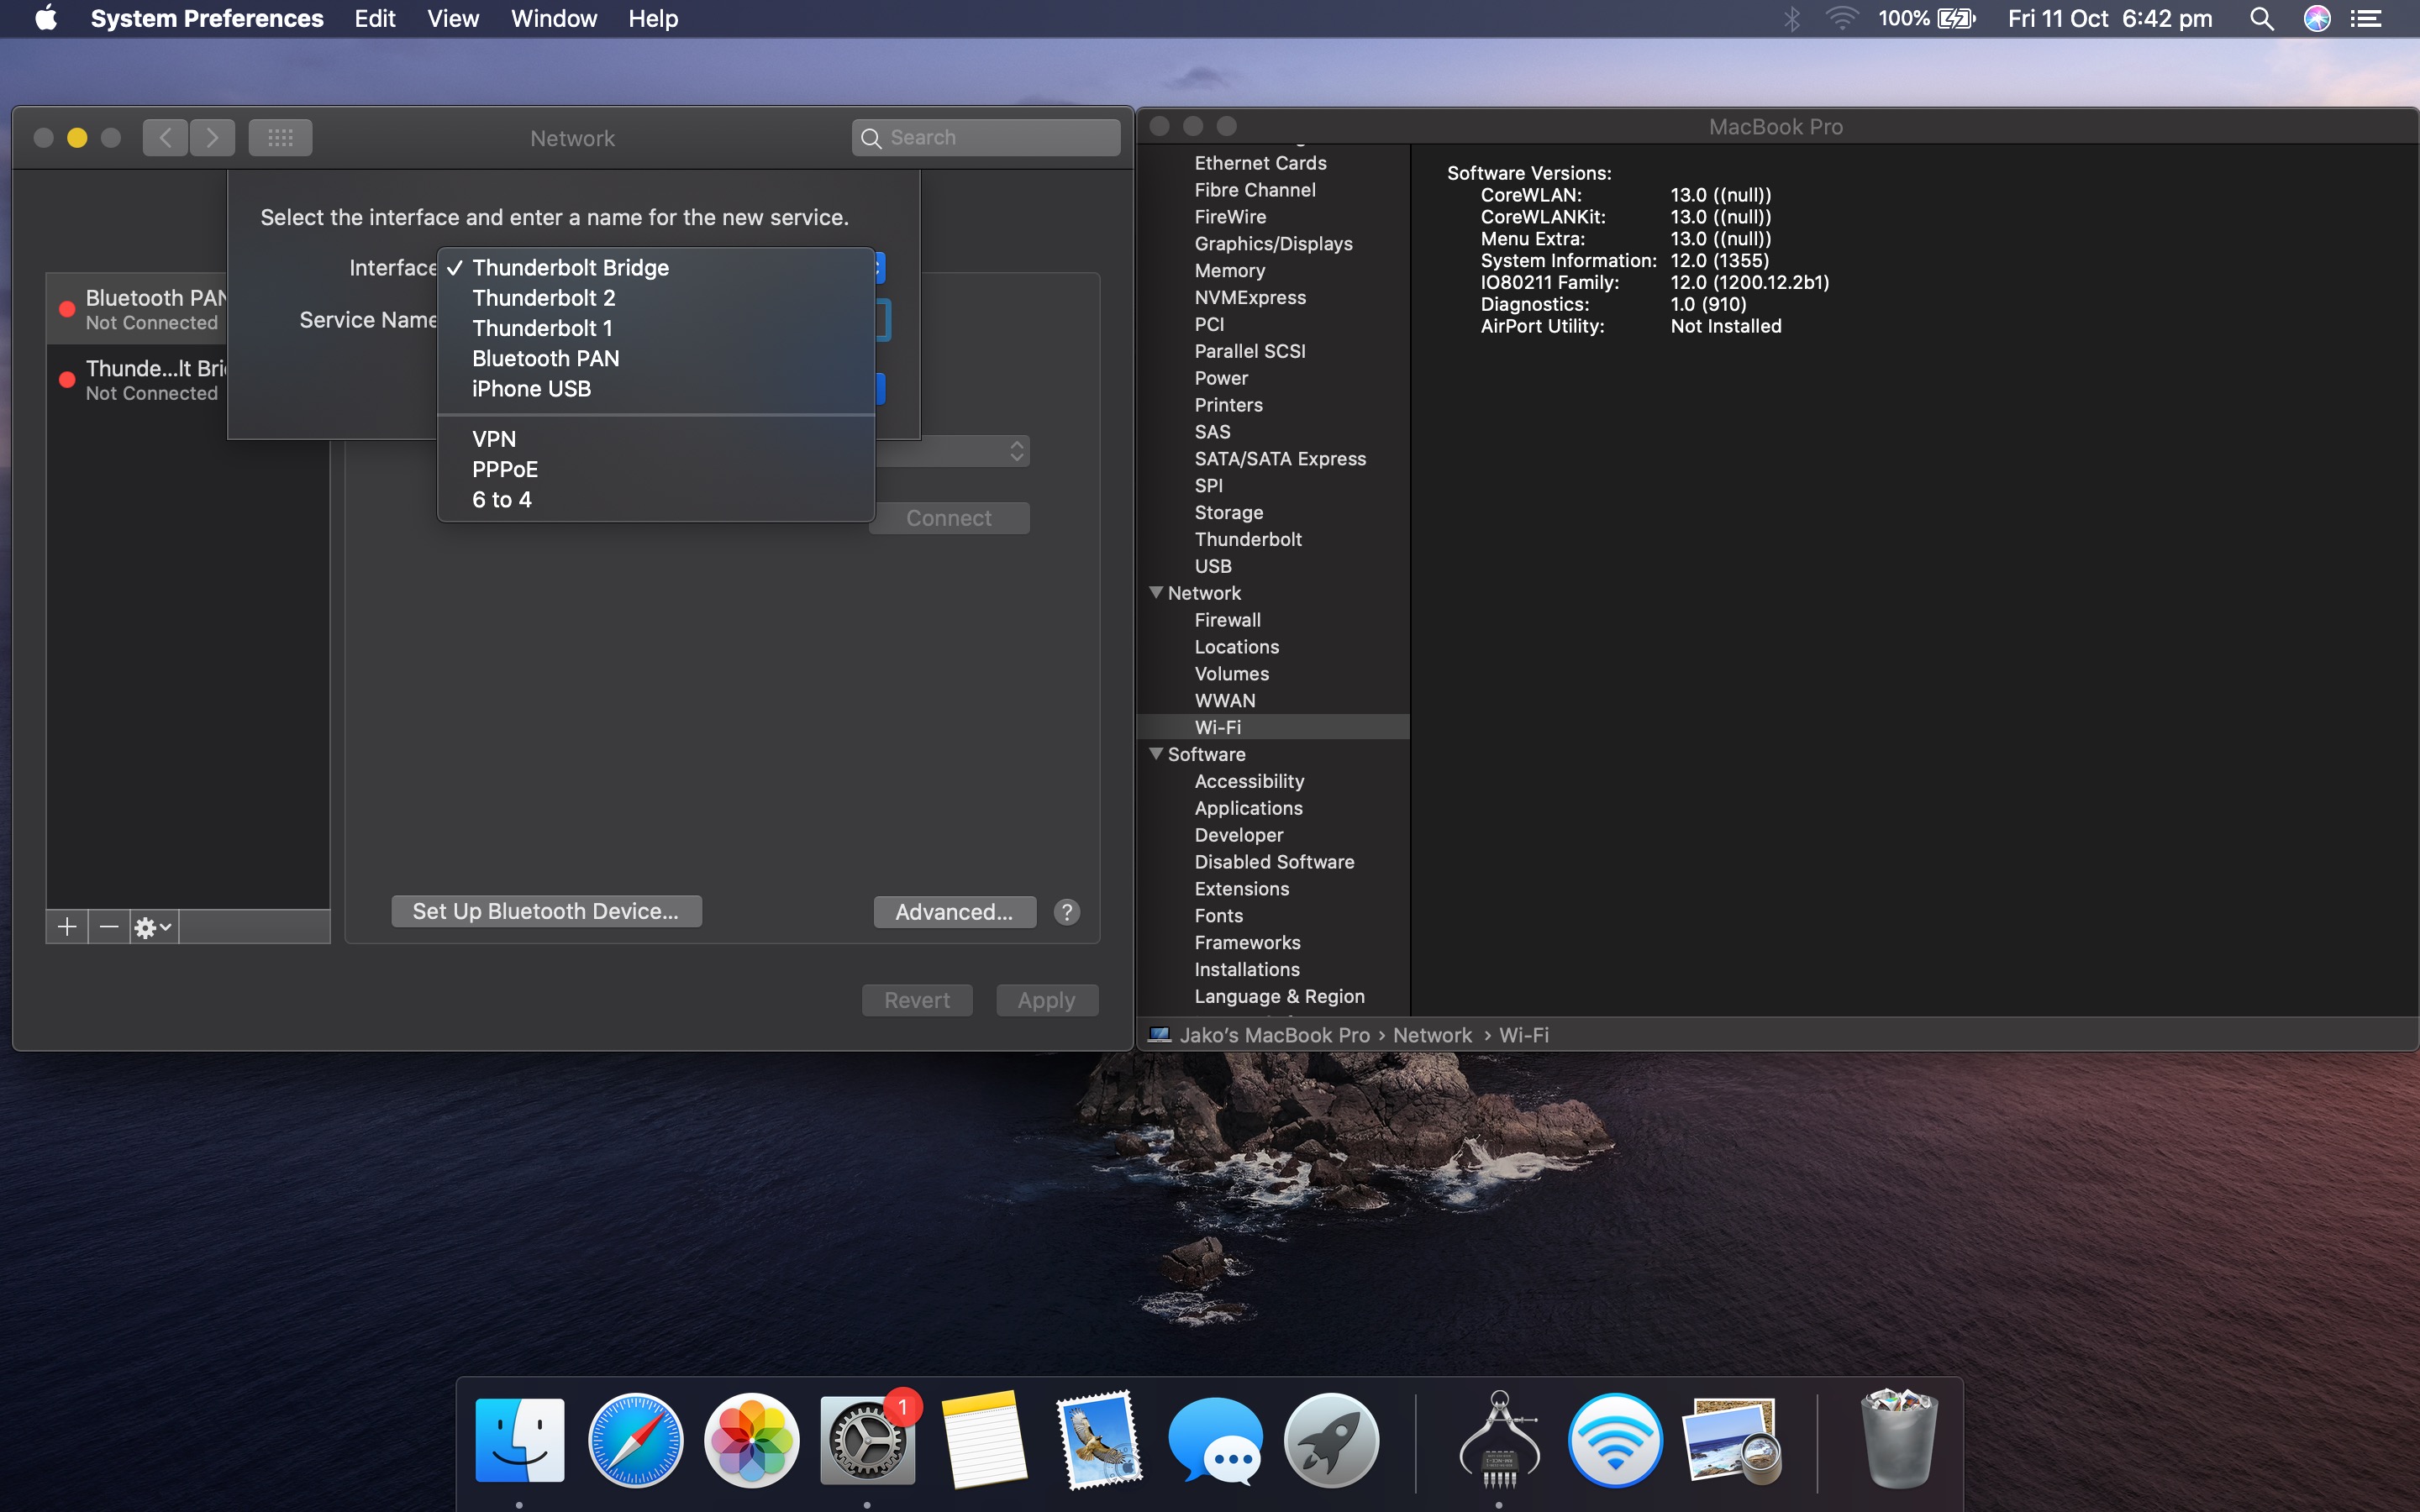Select iPhone USB interface option
The width and height of the screenshot is (2420, 1512).
531,388
